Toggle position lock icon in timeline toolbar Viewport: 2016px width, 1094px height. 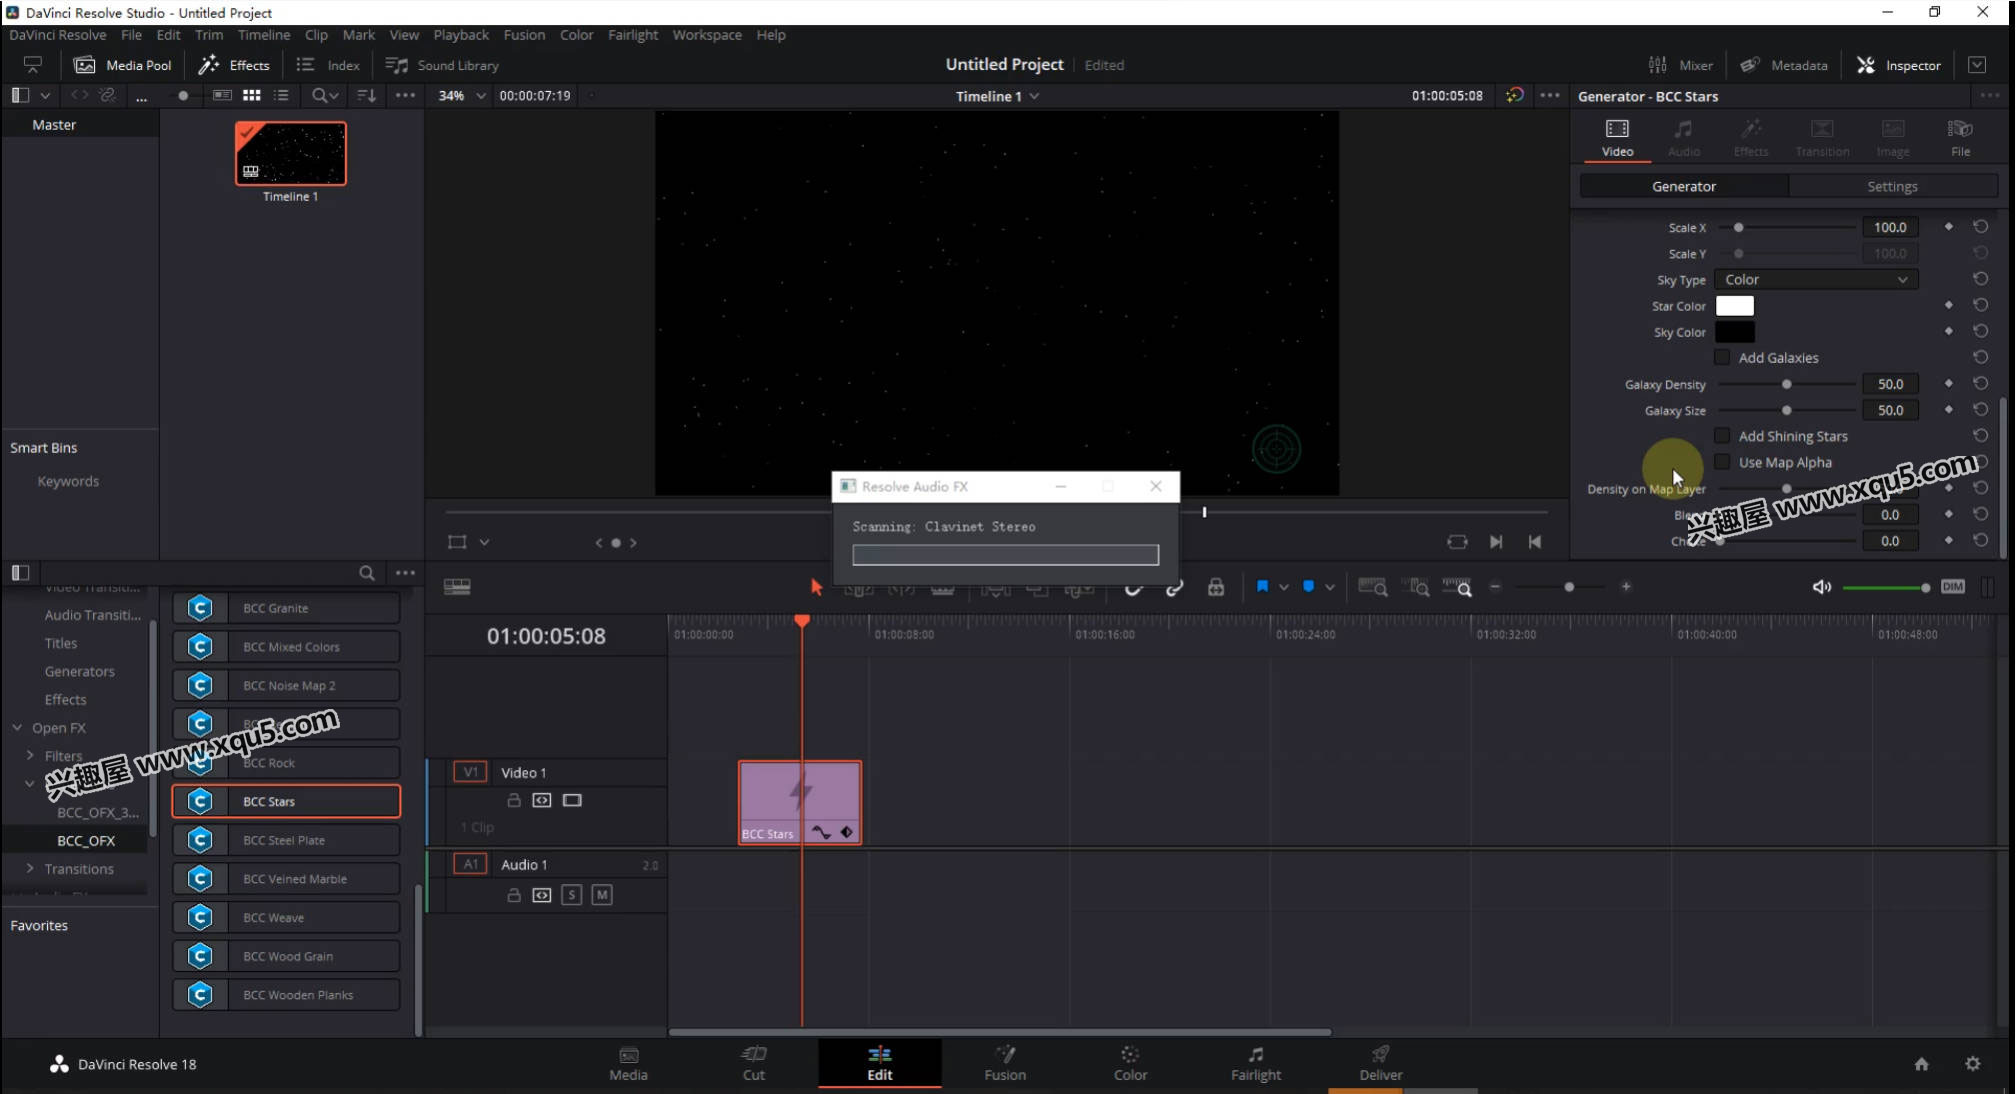click(x=1215, y=587)
